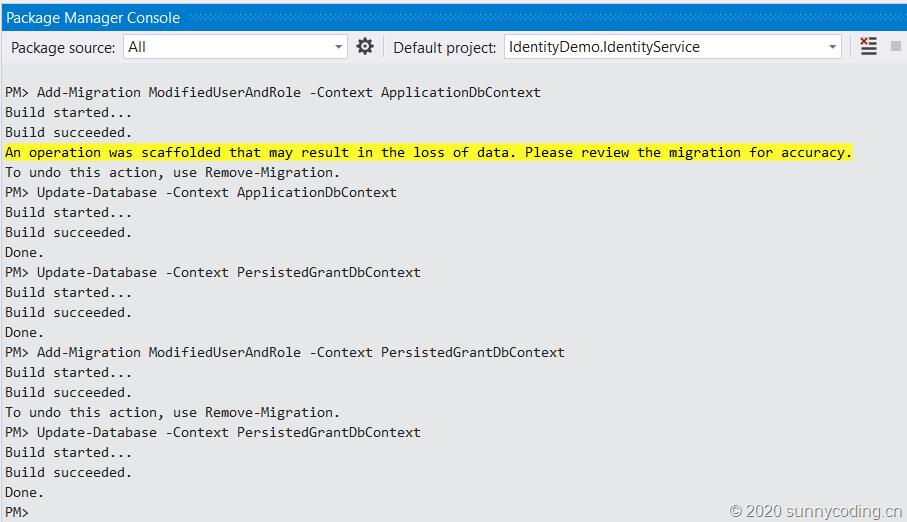This screenshot has height=522, width=907.
Task: Click the sunnycoding.cn copyright watermark
Action: pos(816,511)
